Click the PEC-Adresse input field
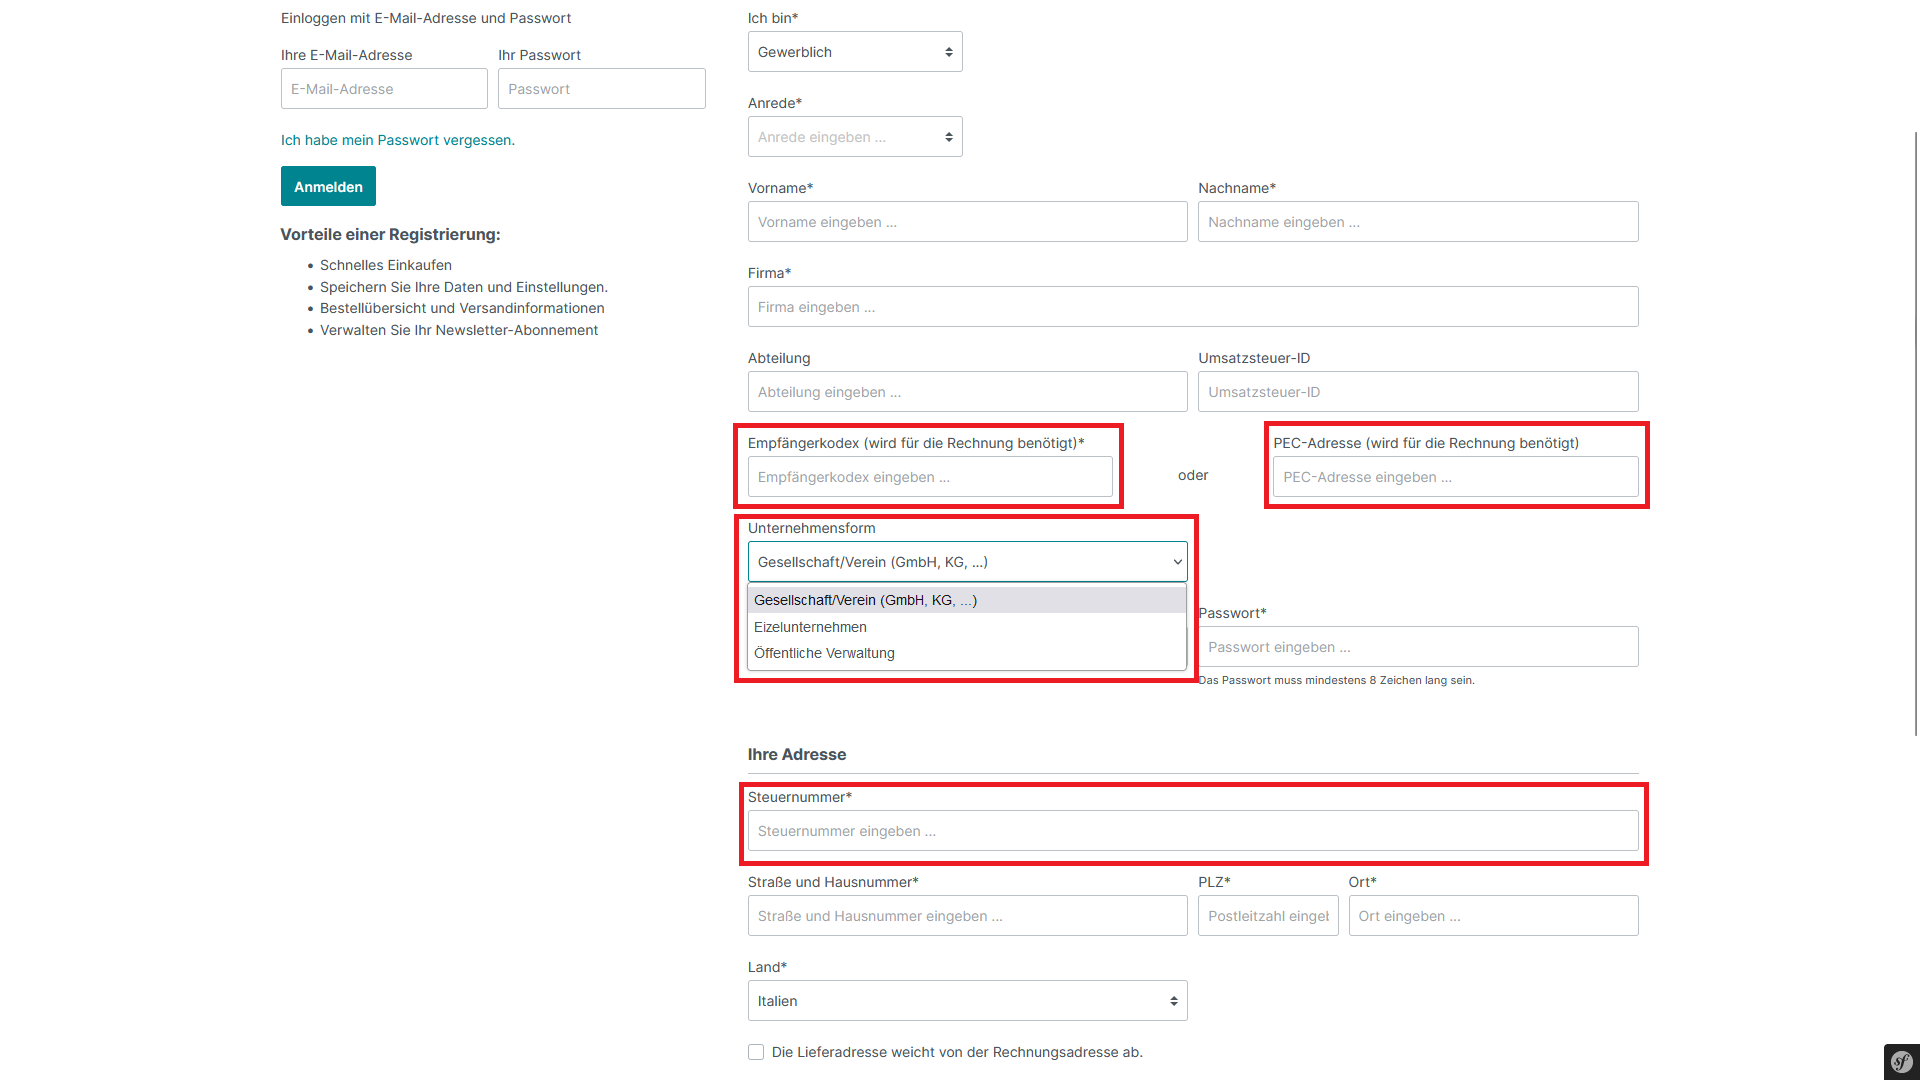The height and width of the screenshot is (1080, 1920). 1456,477
